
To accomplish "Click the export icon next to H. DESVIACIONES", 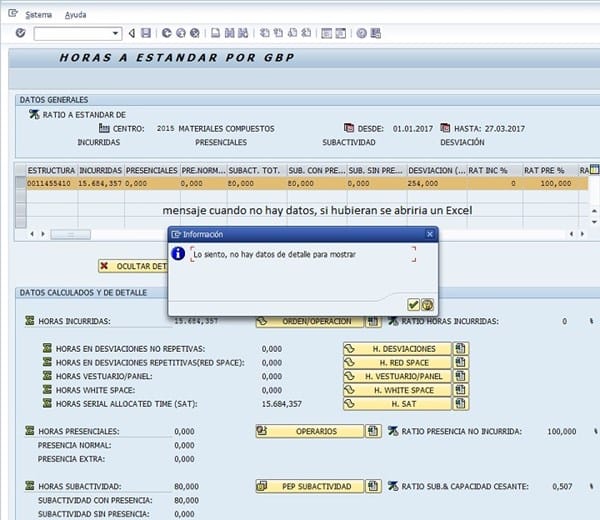I will pyautogui.click(x=461, y=349).
